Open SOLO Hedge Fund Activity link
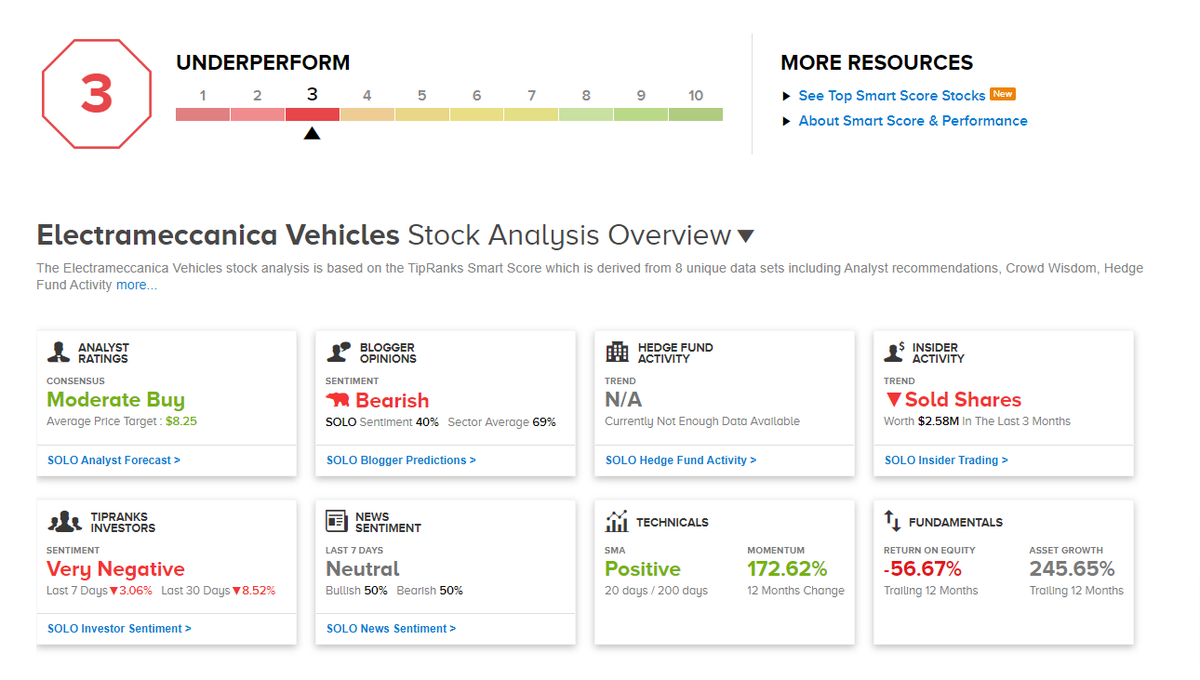This screenshot has height=680, width=1200. (681, 460)
